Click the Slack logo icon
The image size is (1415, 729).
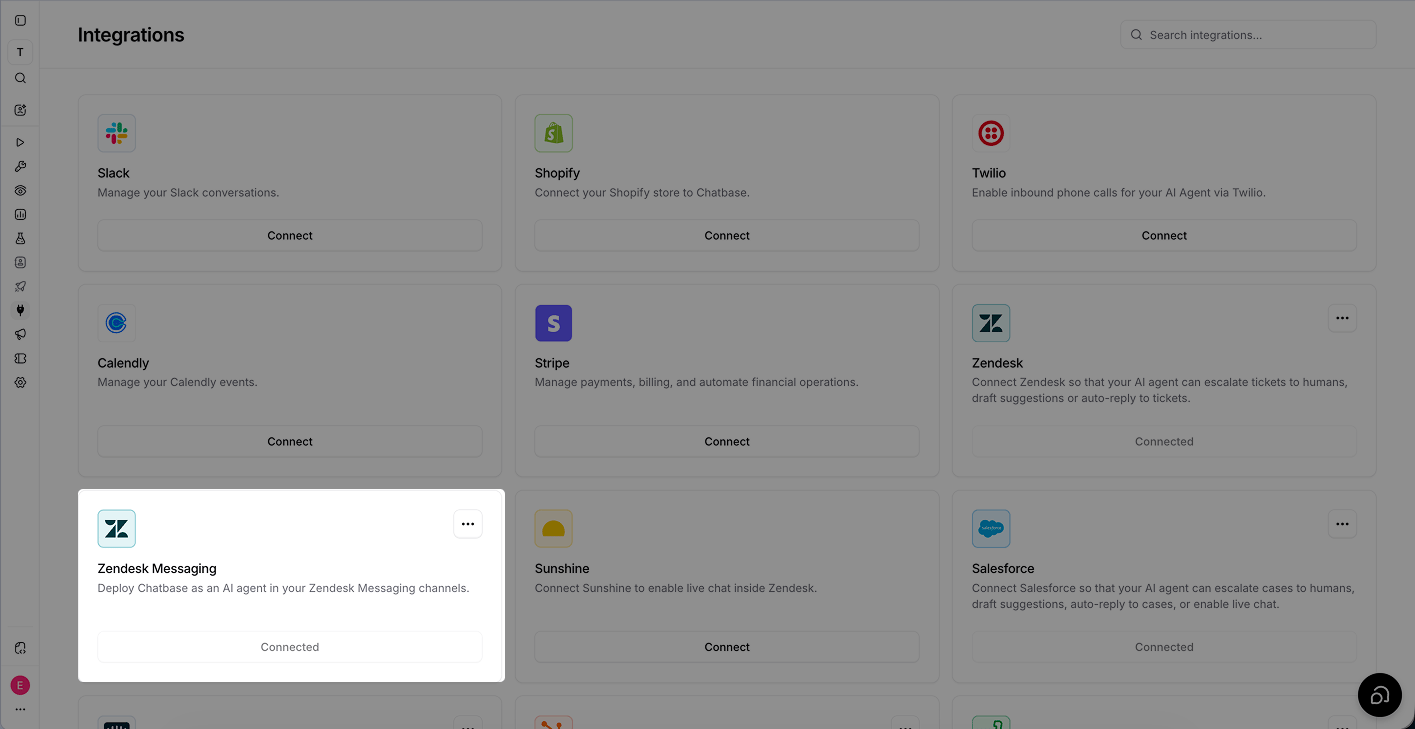117,133
